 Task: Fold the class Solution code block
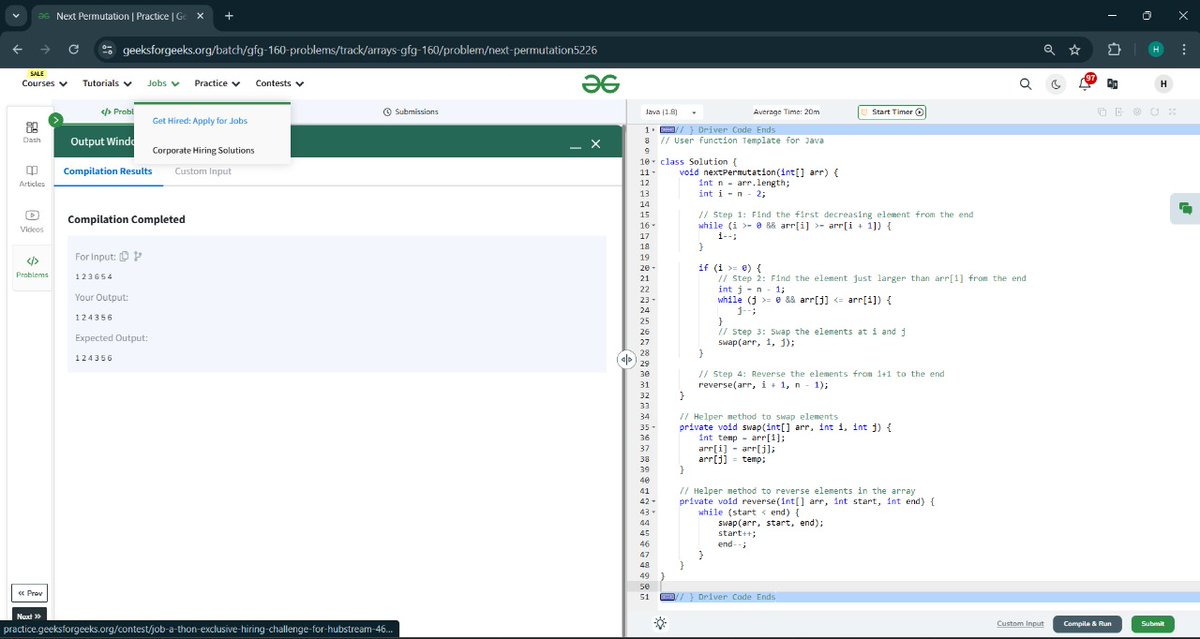pyautogui.click(x=653, y=161)
